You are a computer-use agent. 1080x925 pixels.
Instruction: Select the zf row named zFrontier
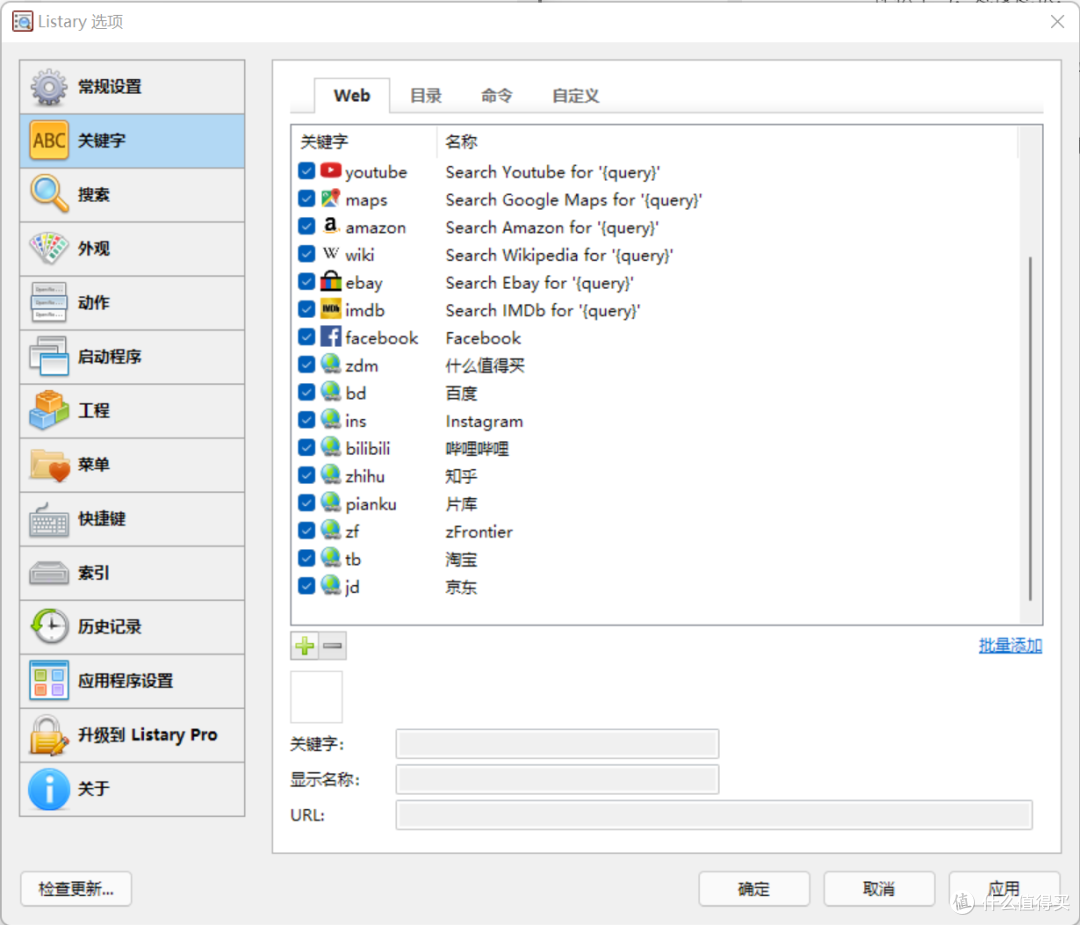pos(656,531)
